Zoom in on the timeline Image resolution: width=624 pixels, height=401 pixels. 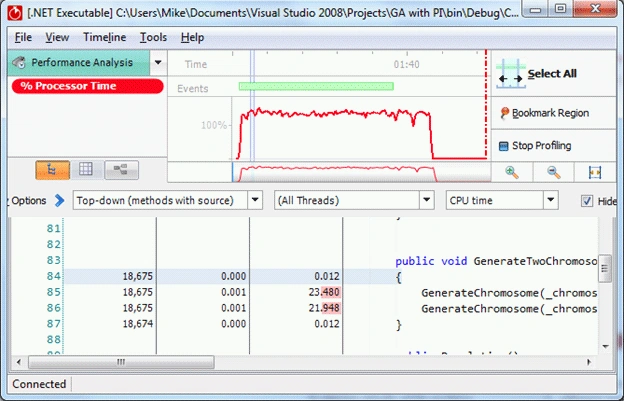point(512,172)
